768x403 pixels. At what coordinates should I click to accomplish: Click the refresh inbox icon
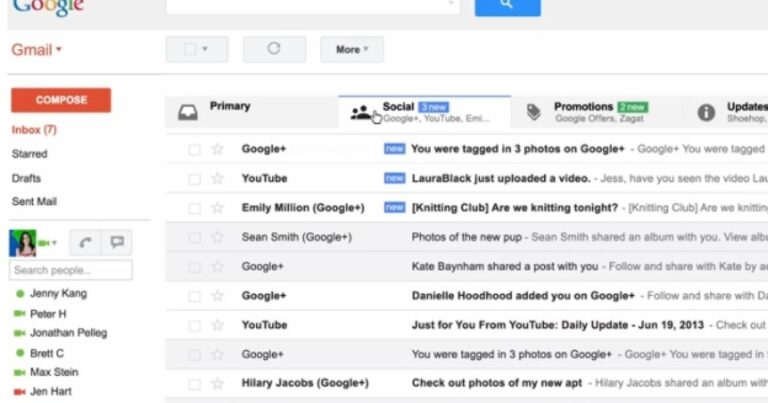[274, 48]
